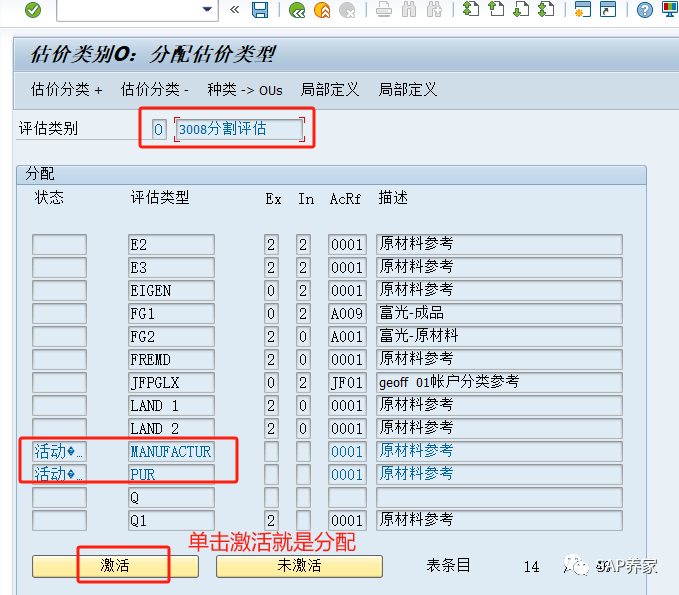This screenshot has width=679, height=595.
Task: Select the LAND 2 valuation type cell
Action: click(171, 428)
